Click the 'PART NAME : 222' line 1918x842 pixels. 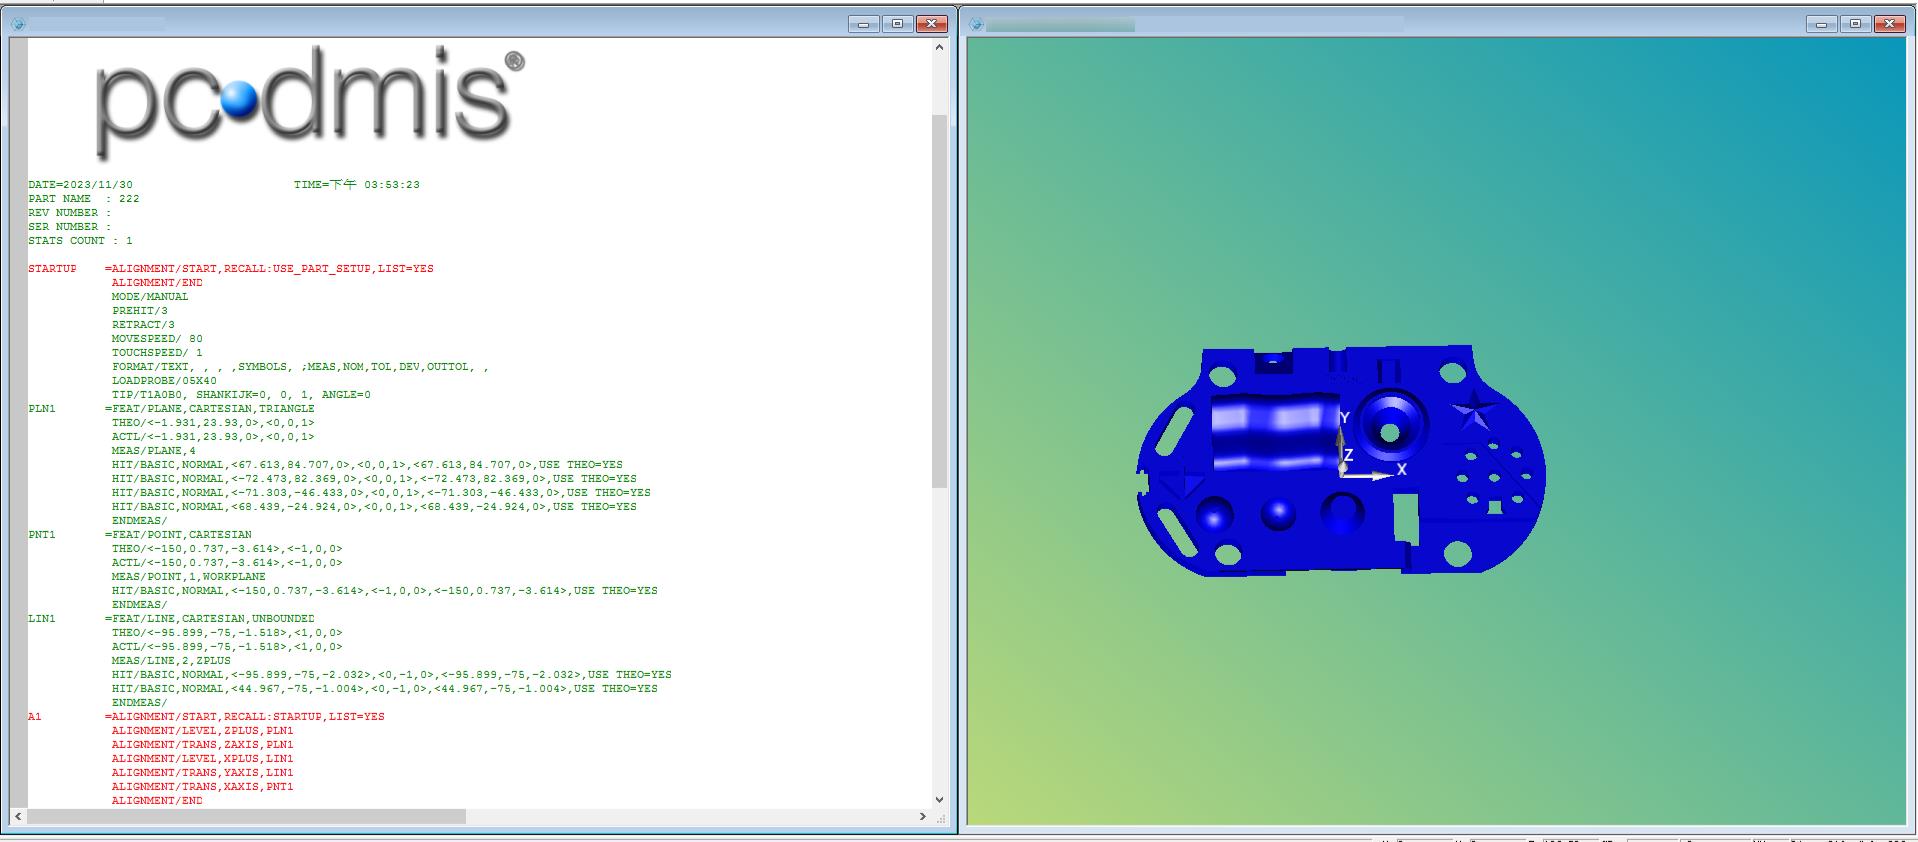[84, 199]
